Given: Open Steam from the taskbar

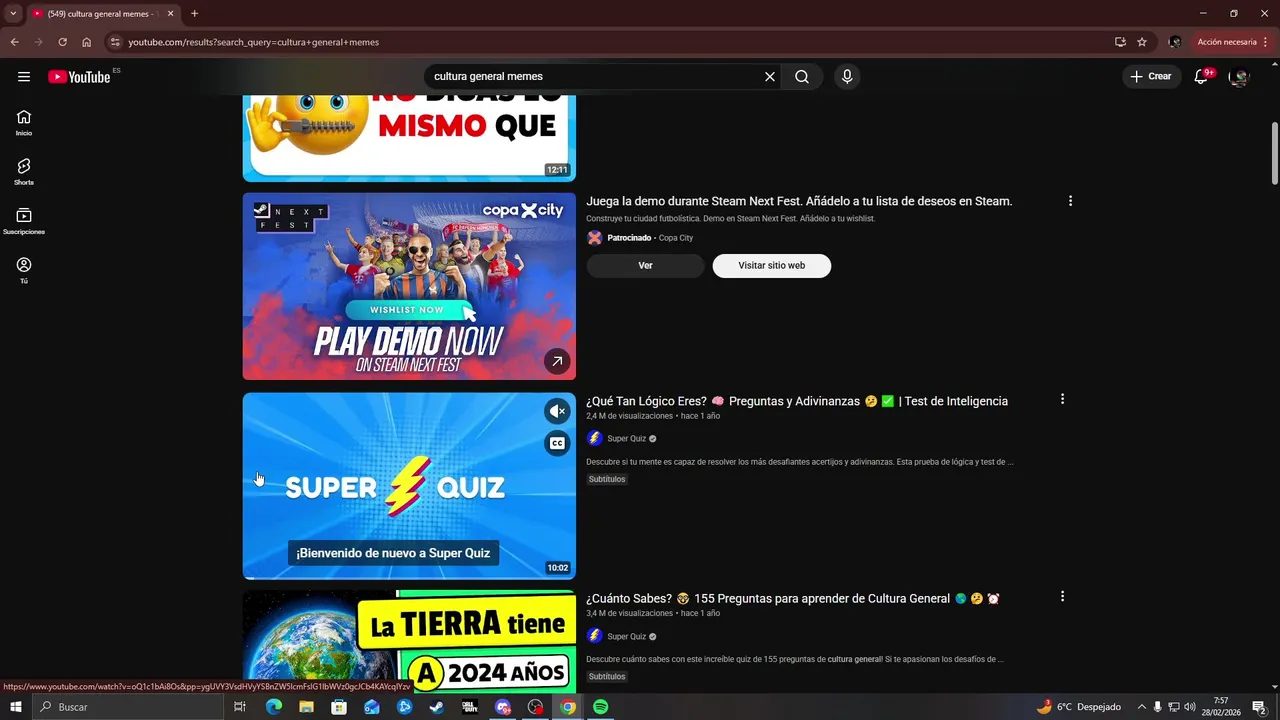Looking at the screenshot, I should [x=437, y=707].
